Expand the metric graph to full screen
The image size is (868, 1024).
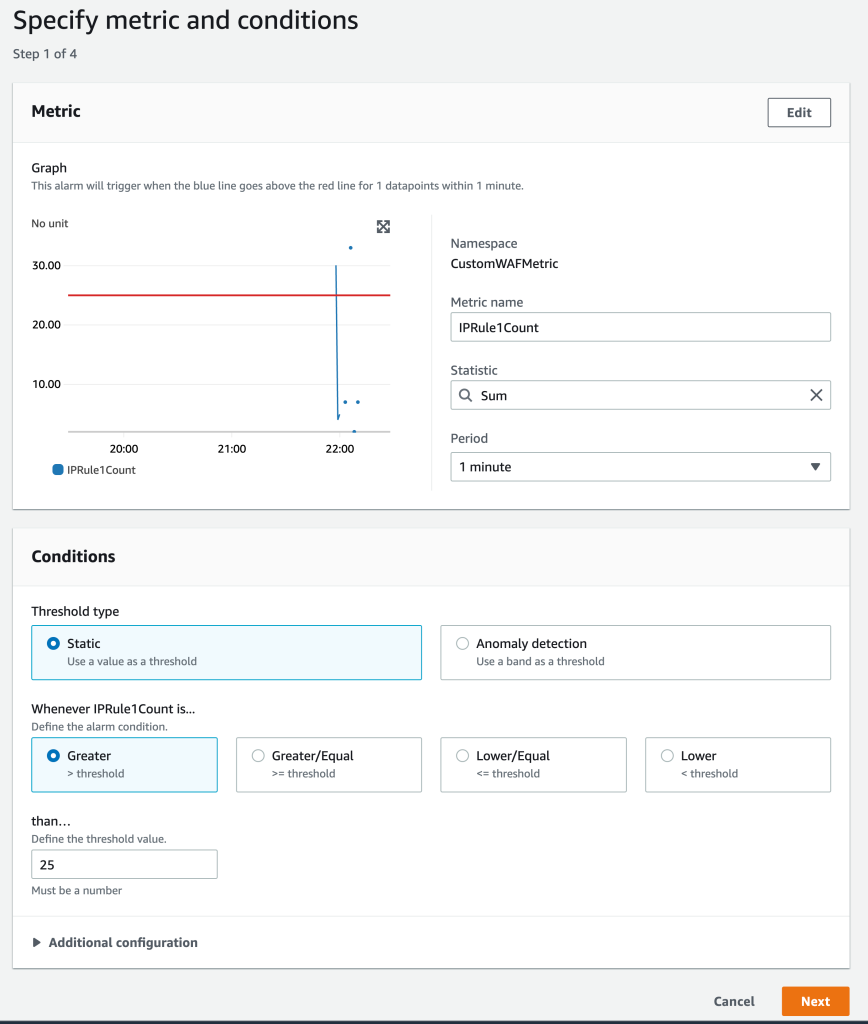click(383, 227)
